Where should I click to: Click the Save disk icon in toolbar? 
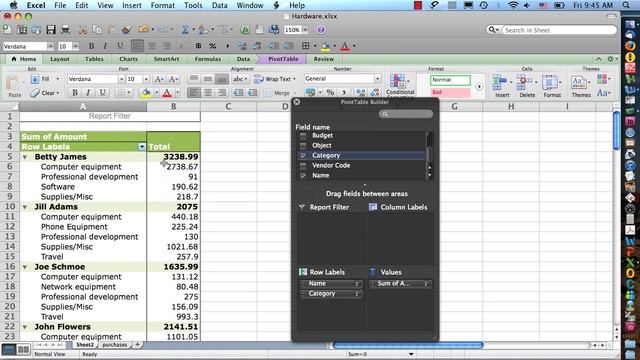pyautogui.click(x=51, y=29)
